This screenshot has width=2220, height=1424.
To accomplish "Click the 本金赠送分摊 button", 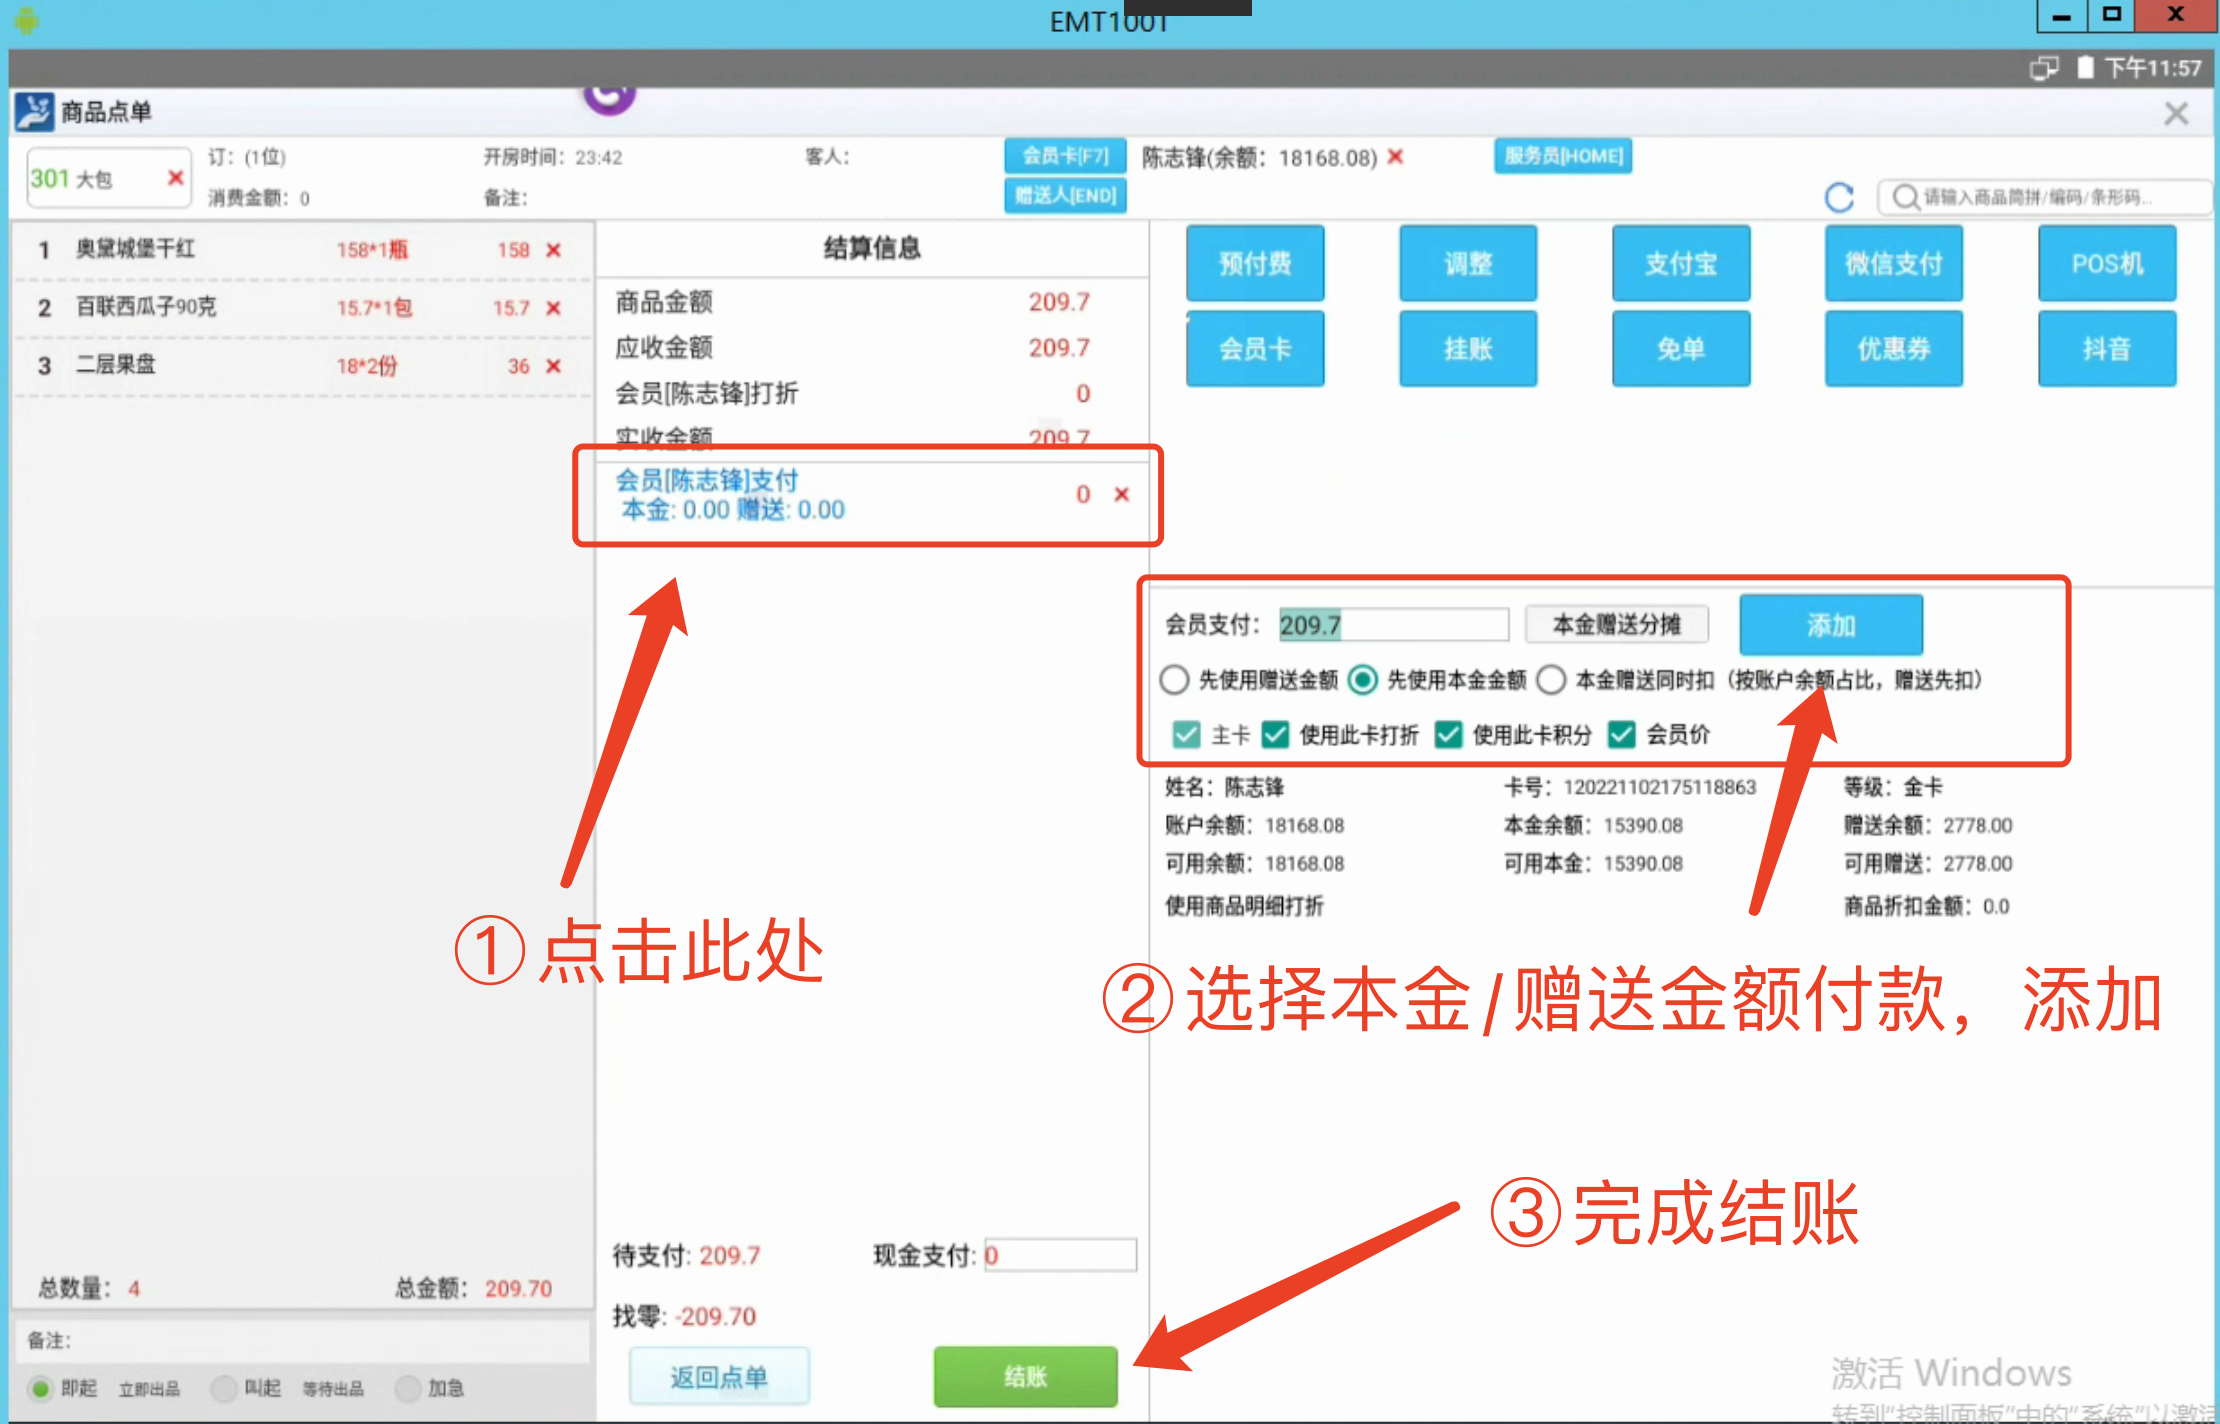I will [x=1616, y=625].
